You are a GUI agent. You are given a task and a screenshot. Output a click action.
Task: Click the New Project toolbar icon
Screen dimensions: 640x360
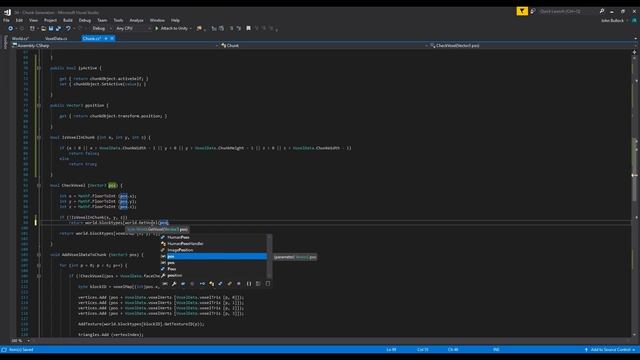click(32, 28)
